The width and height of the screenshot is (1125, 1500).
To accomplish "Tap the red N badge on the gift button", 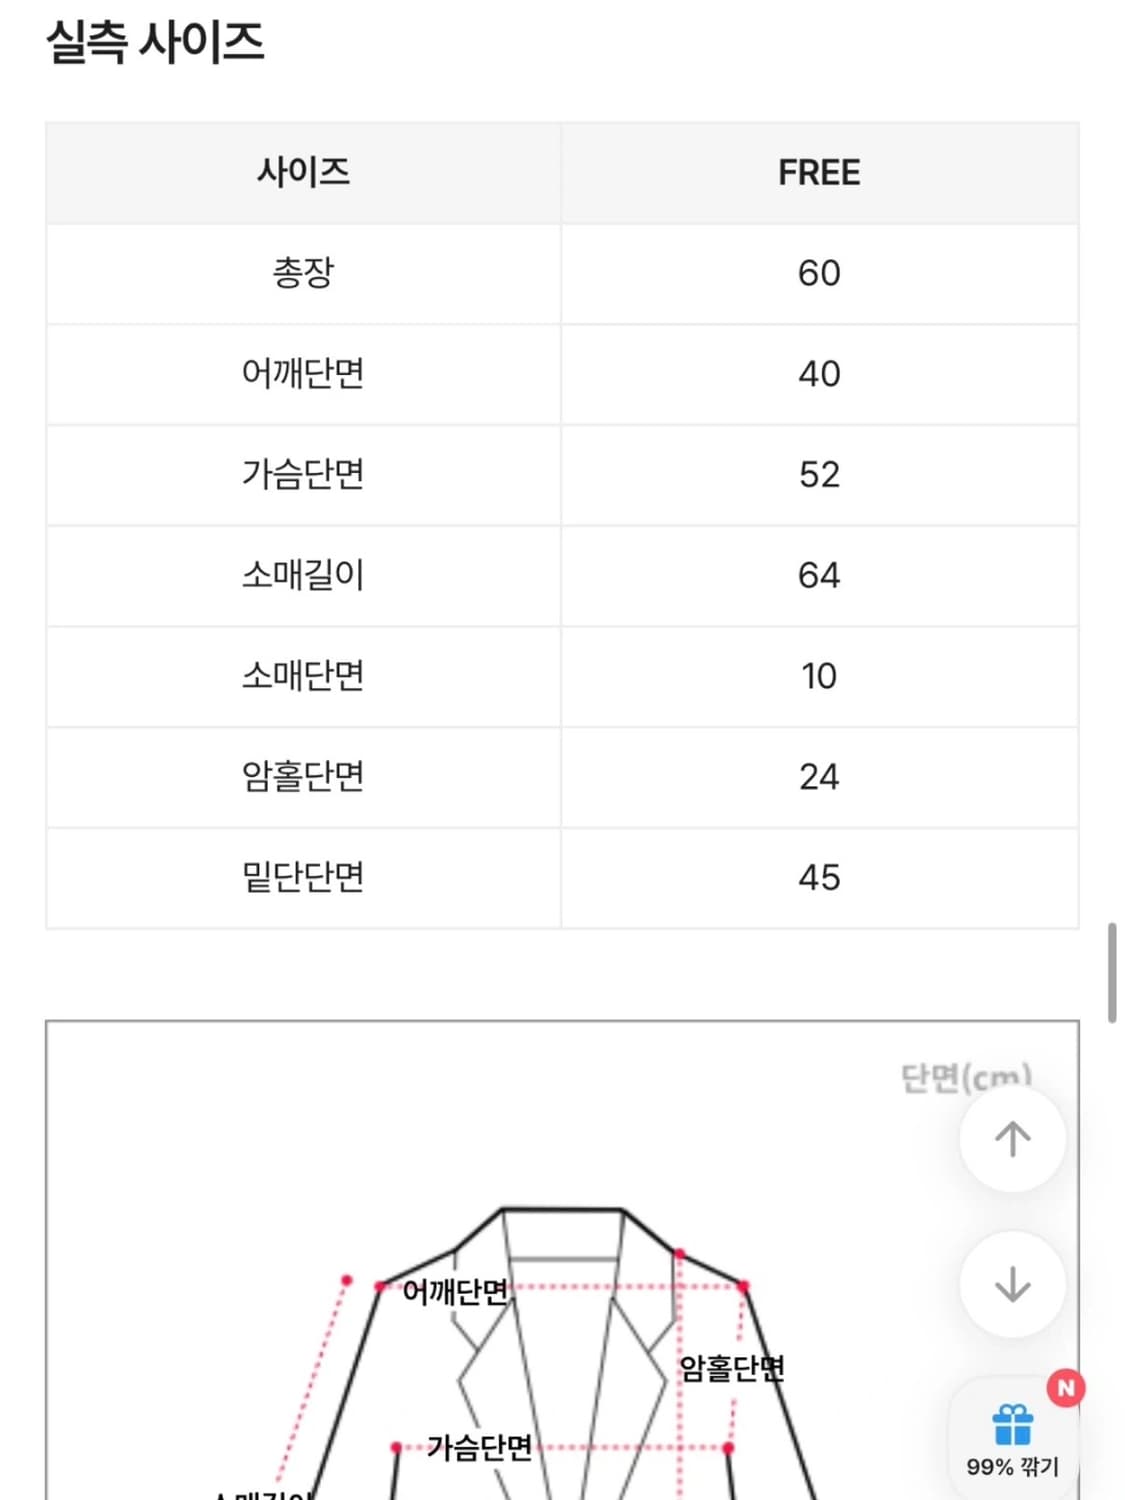I will pos(1066,1386).
